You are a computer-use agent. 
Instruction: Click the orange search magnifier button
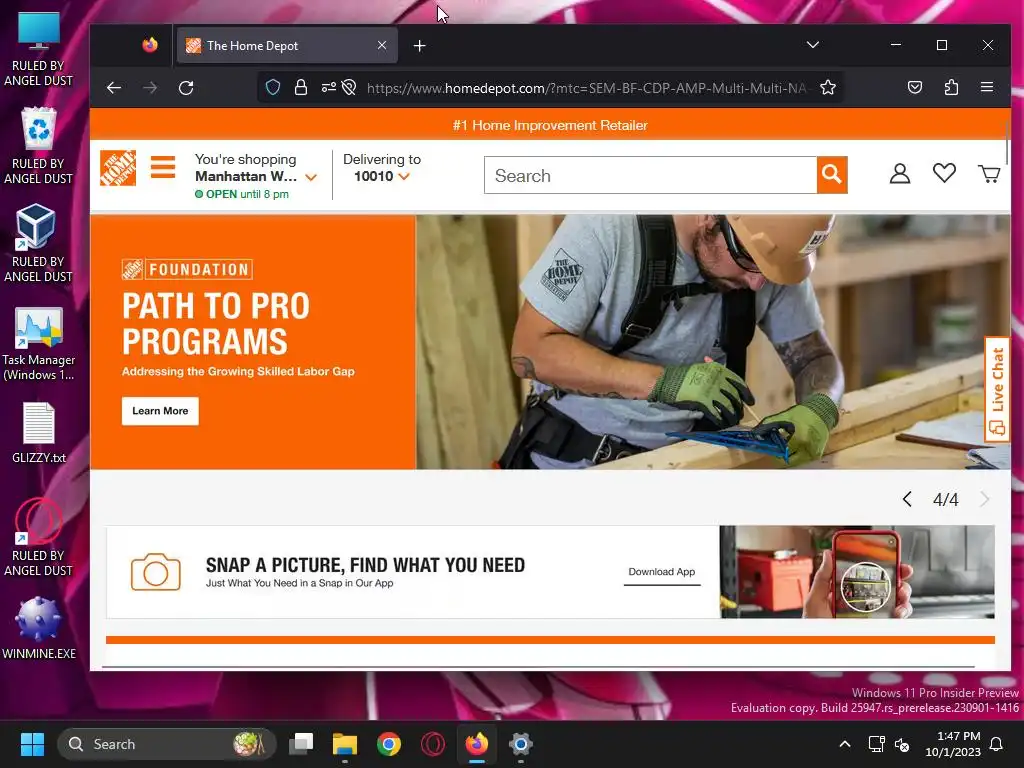[832, 174]
